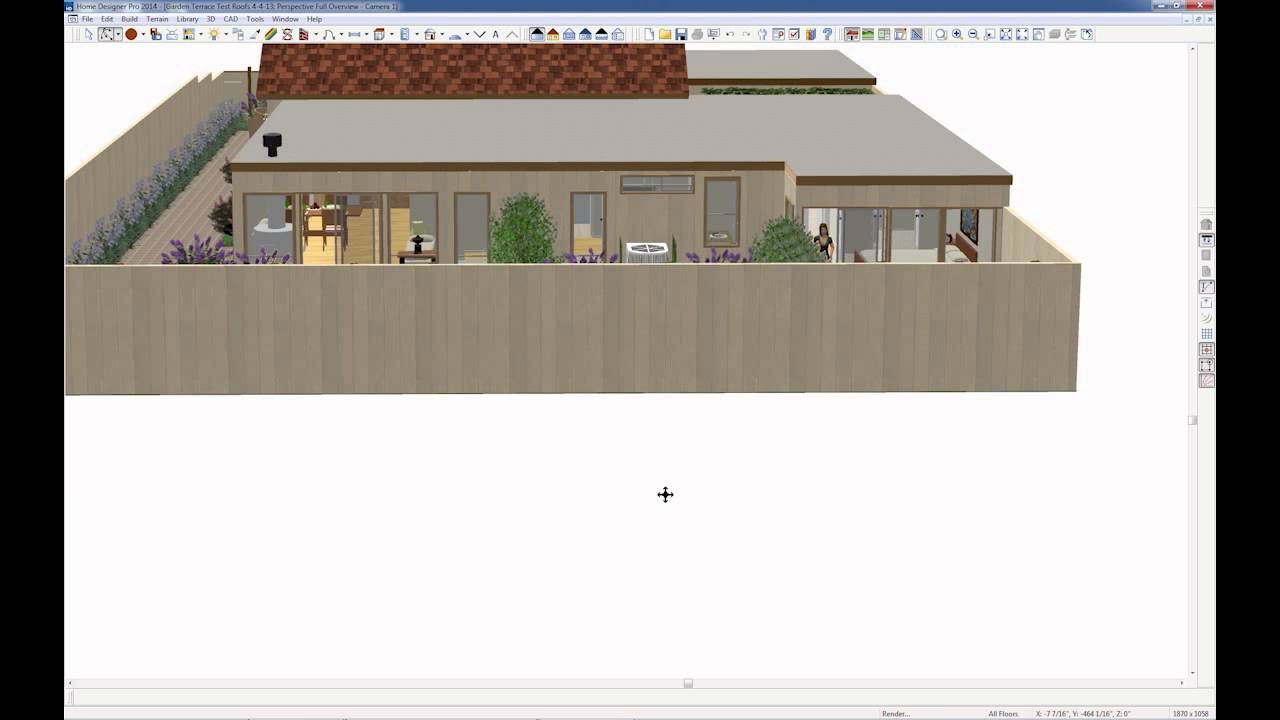Viewport: 1280px width, 720px height.
Task: Pick the arch-shaped tool icon
Action: (x=329, y=34)
